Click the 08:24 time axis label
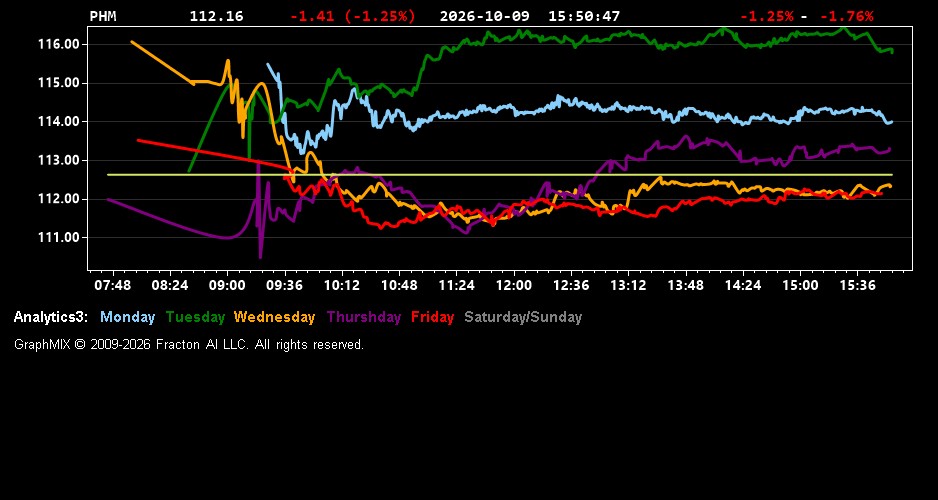This screenshot has width=938, height=500. point(170,285)
